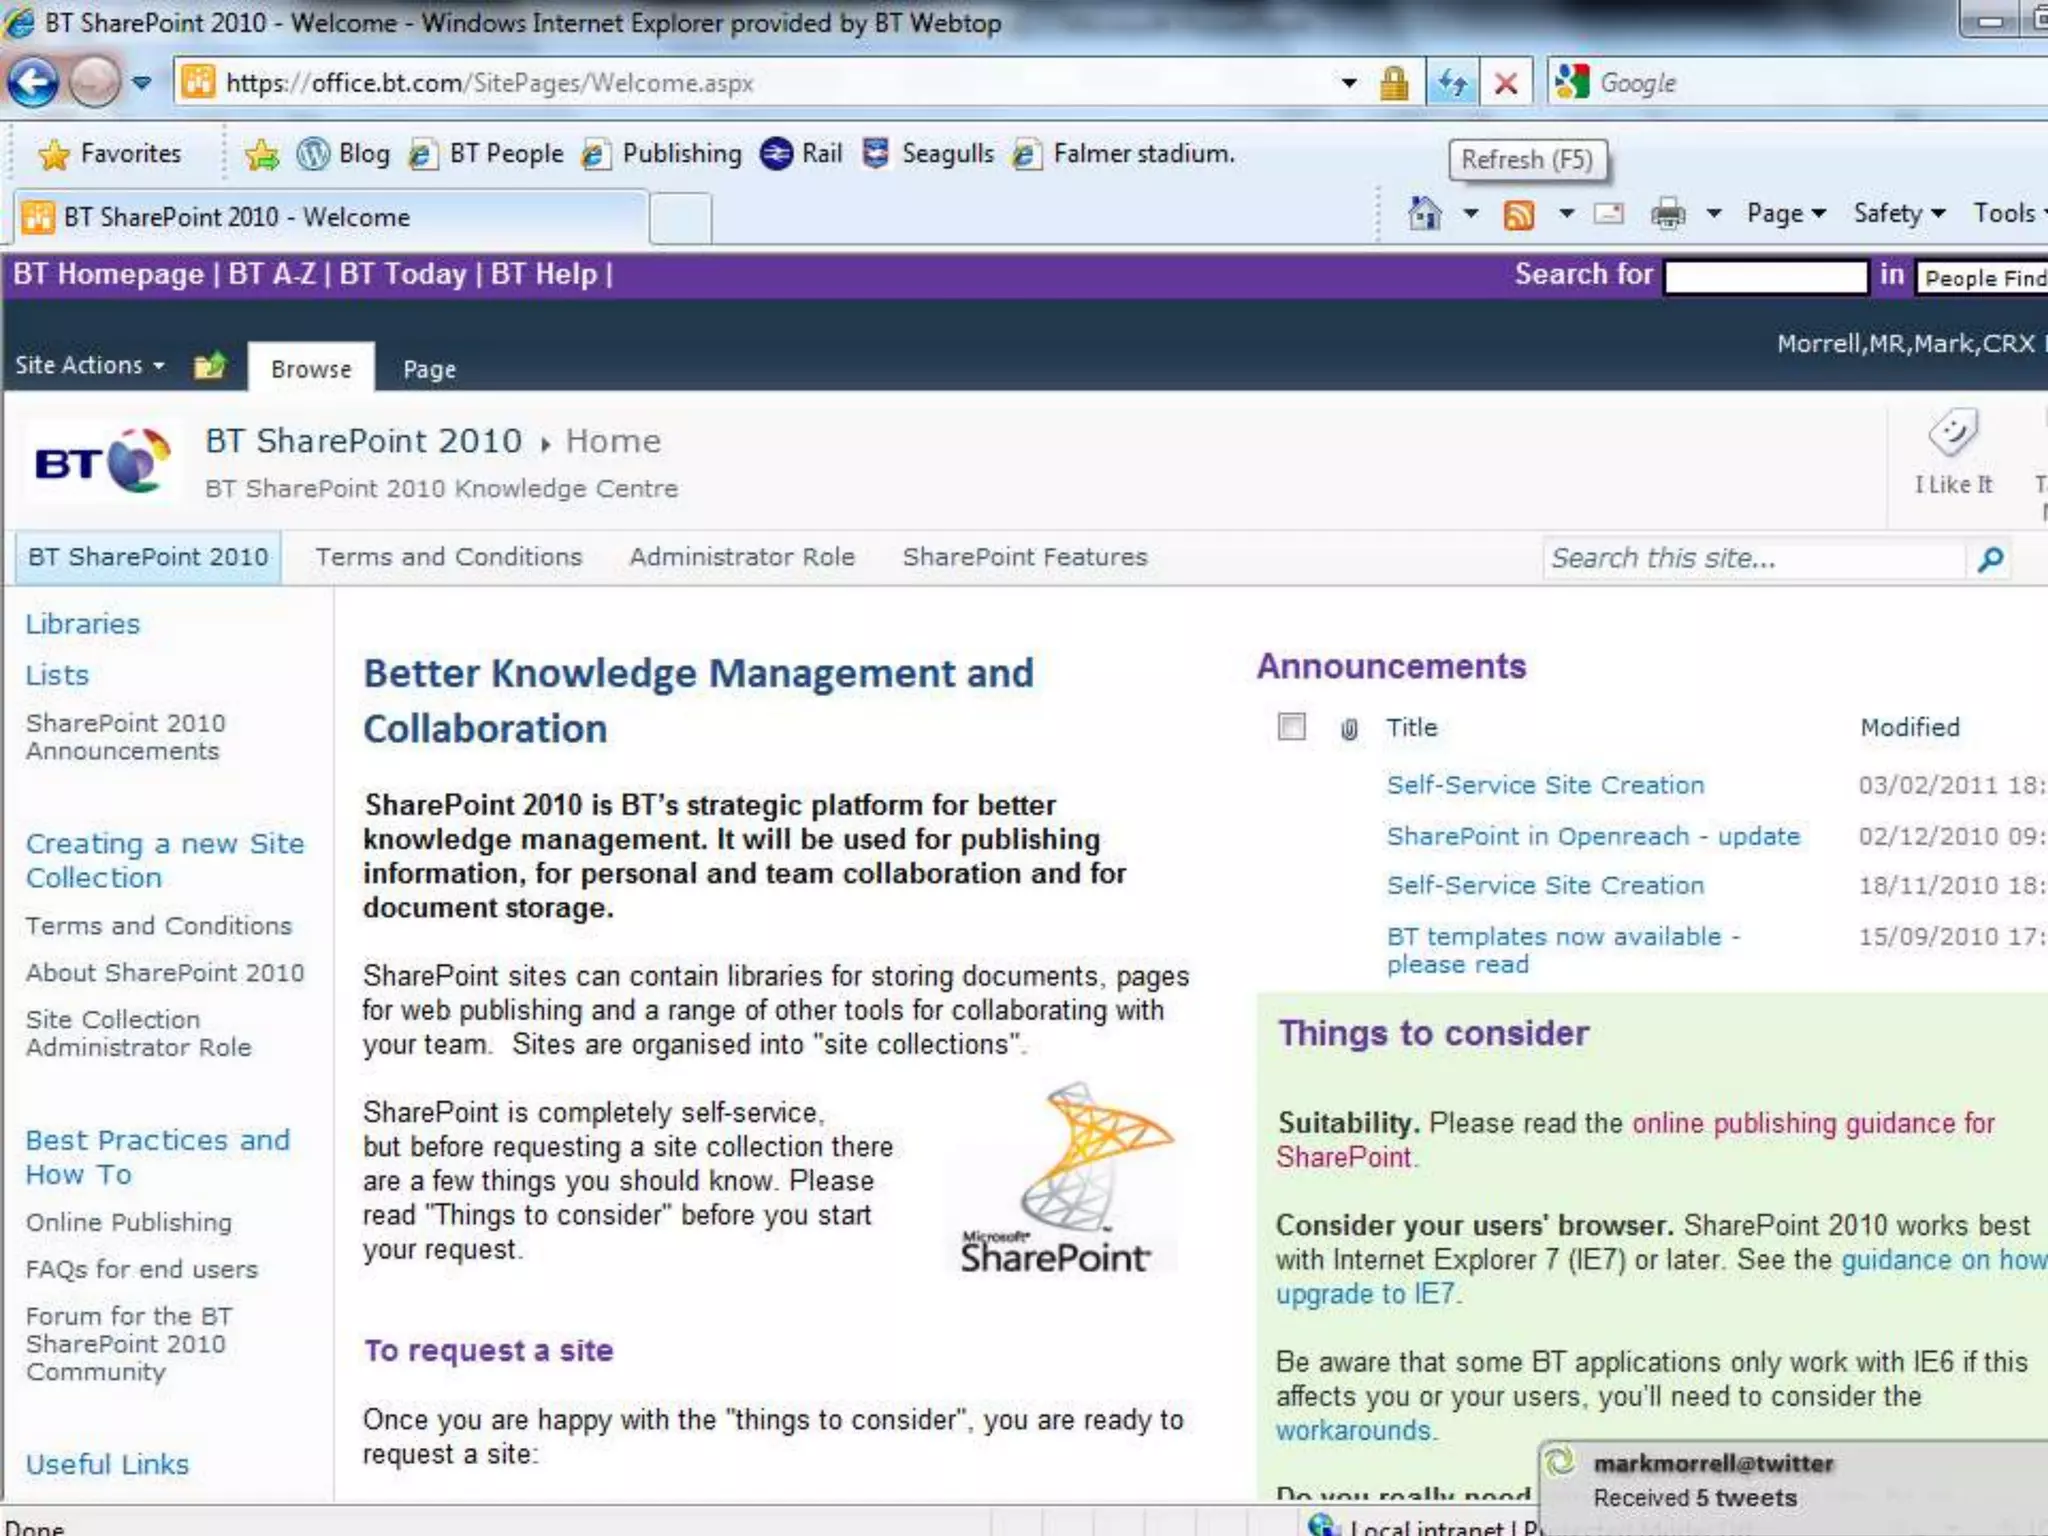Viewport: 2048px width, 1536px height.
Task: Open the Site Actions menu
Action: (x=90, y=365)
